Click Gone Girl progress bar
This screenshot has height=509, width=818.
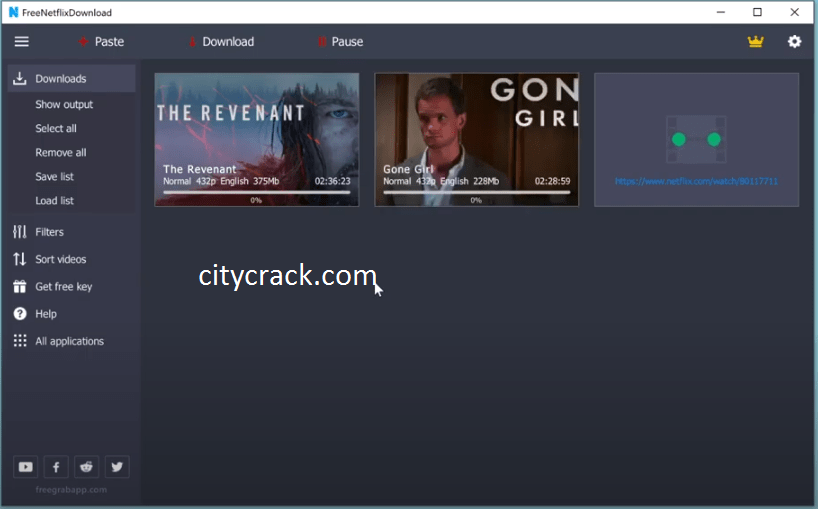coord(476,192)
